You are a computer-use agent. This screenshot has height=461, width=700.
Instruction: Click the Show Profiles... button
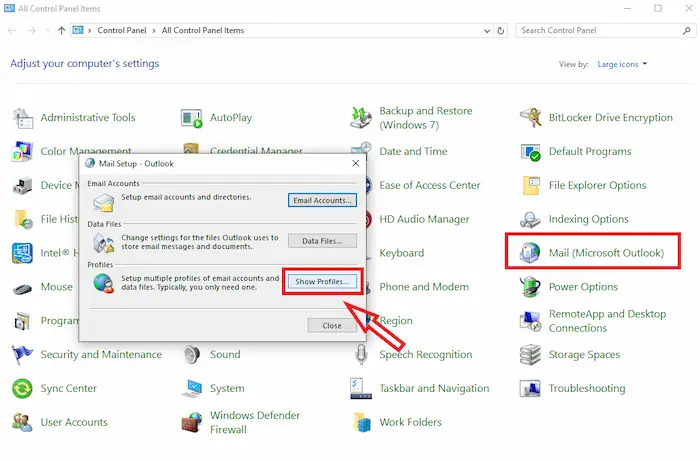322,282
